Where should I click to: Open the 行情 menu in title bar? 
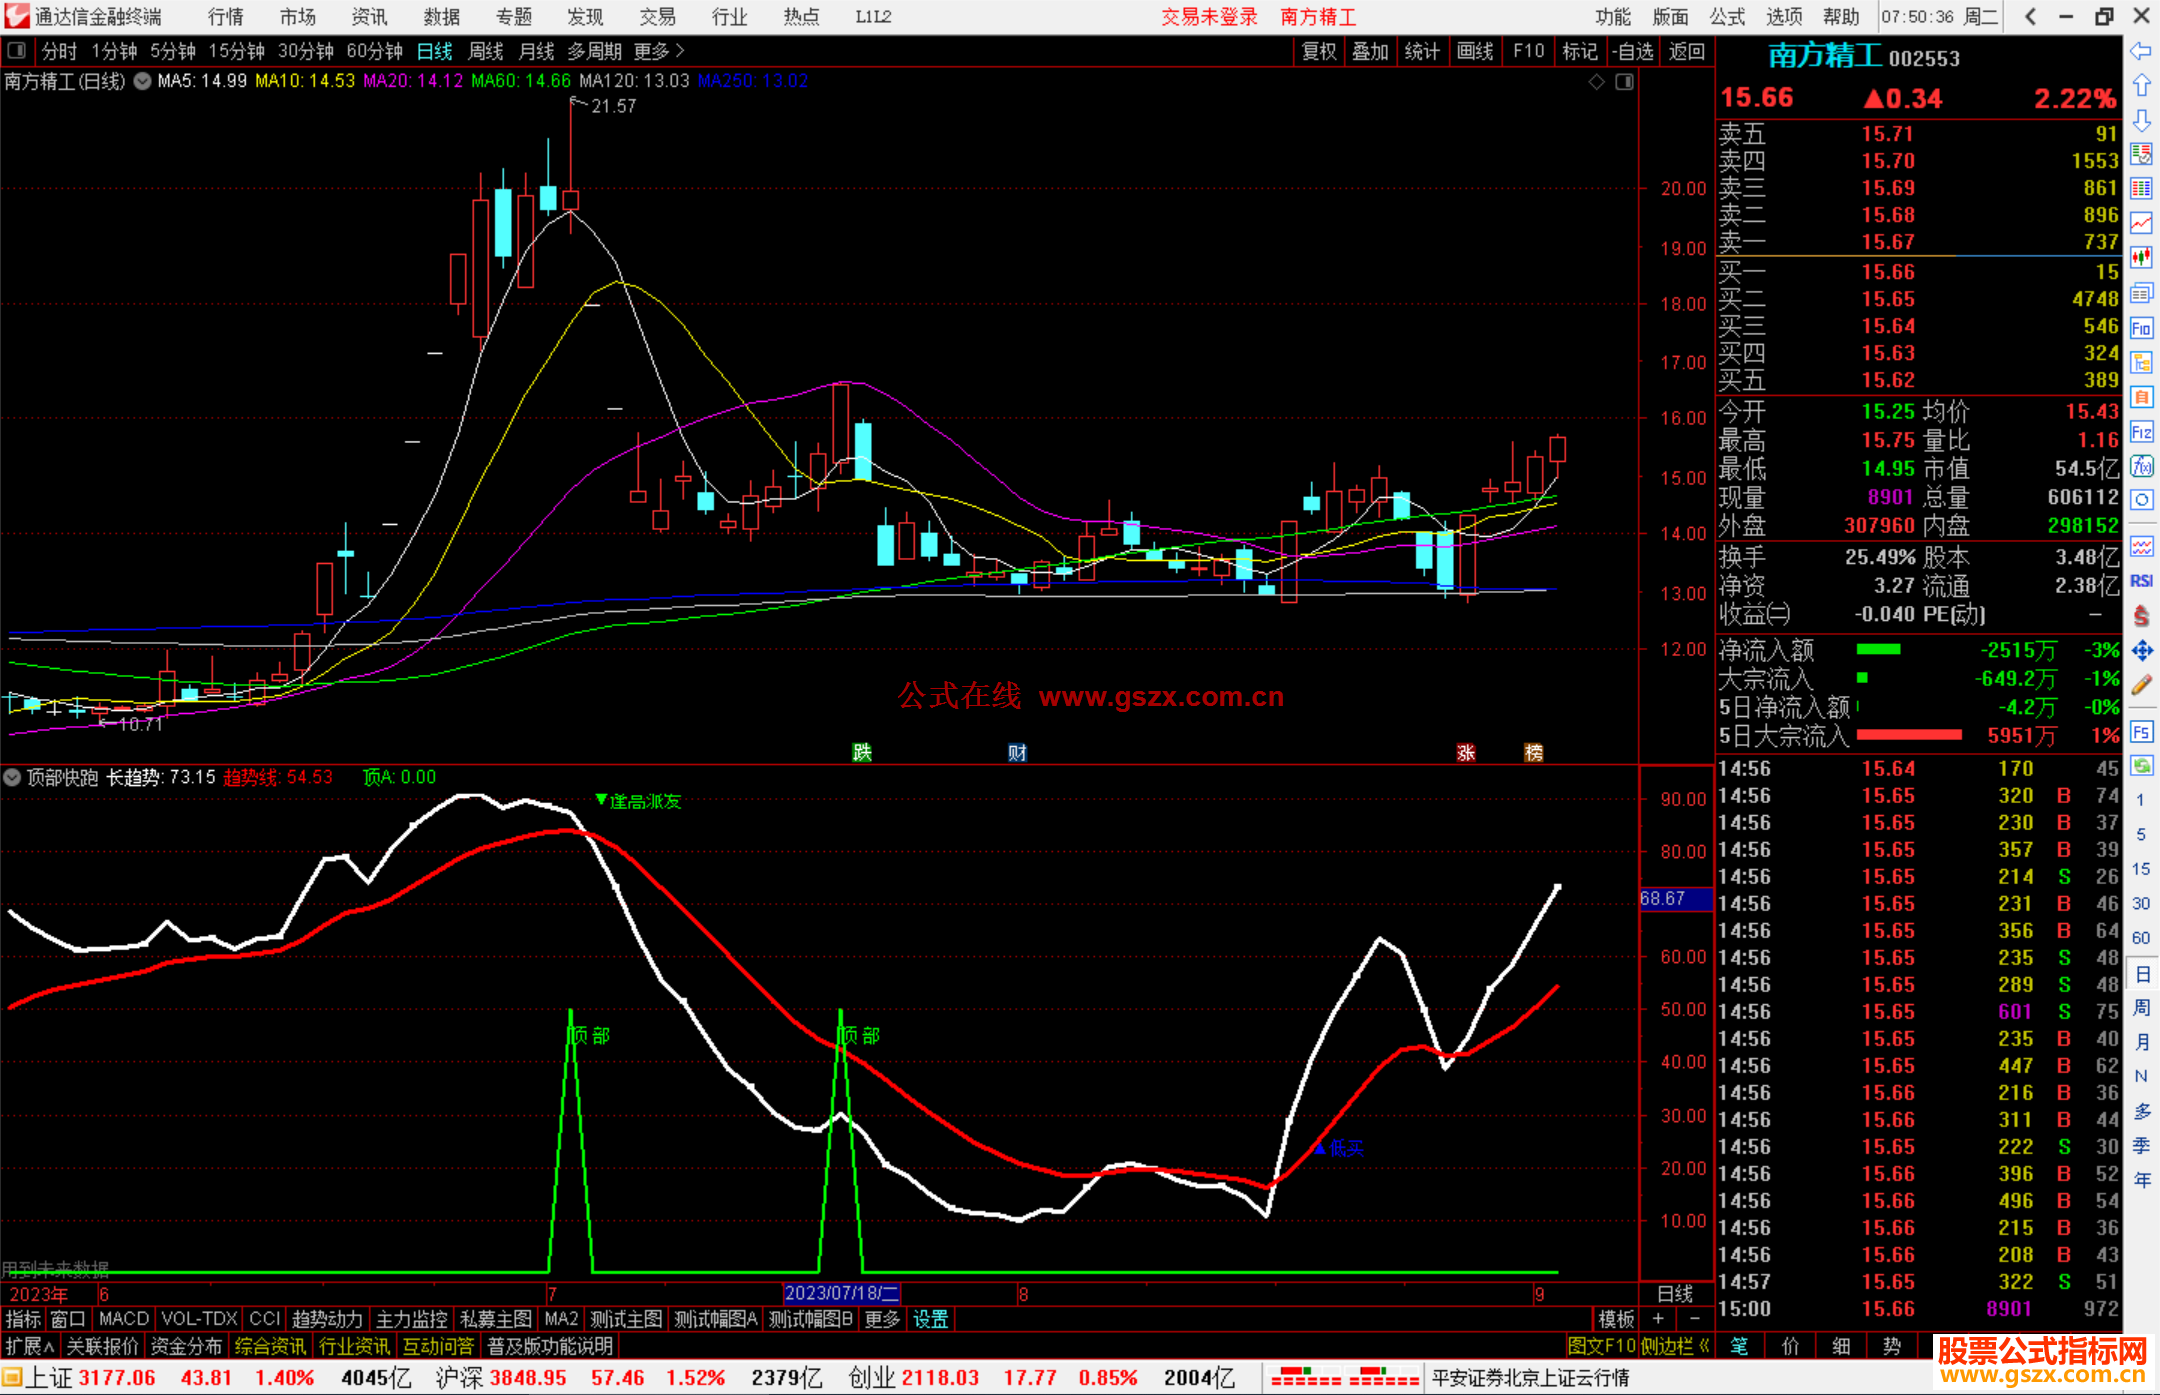(225, 16)
